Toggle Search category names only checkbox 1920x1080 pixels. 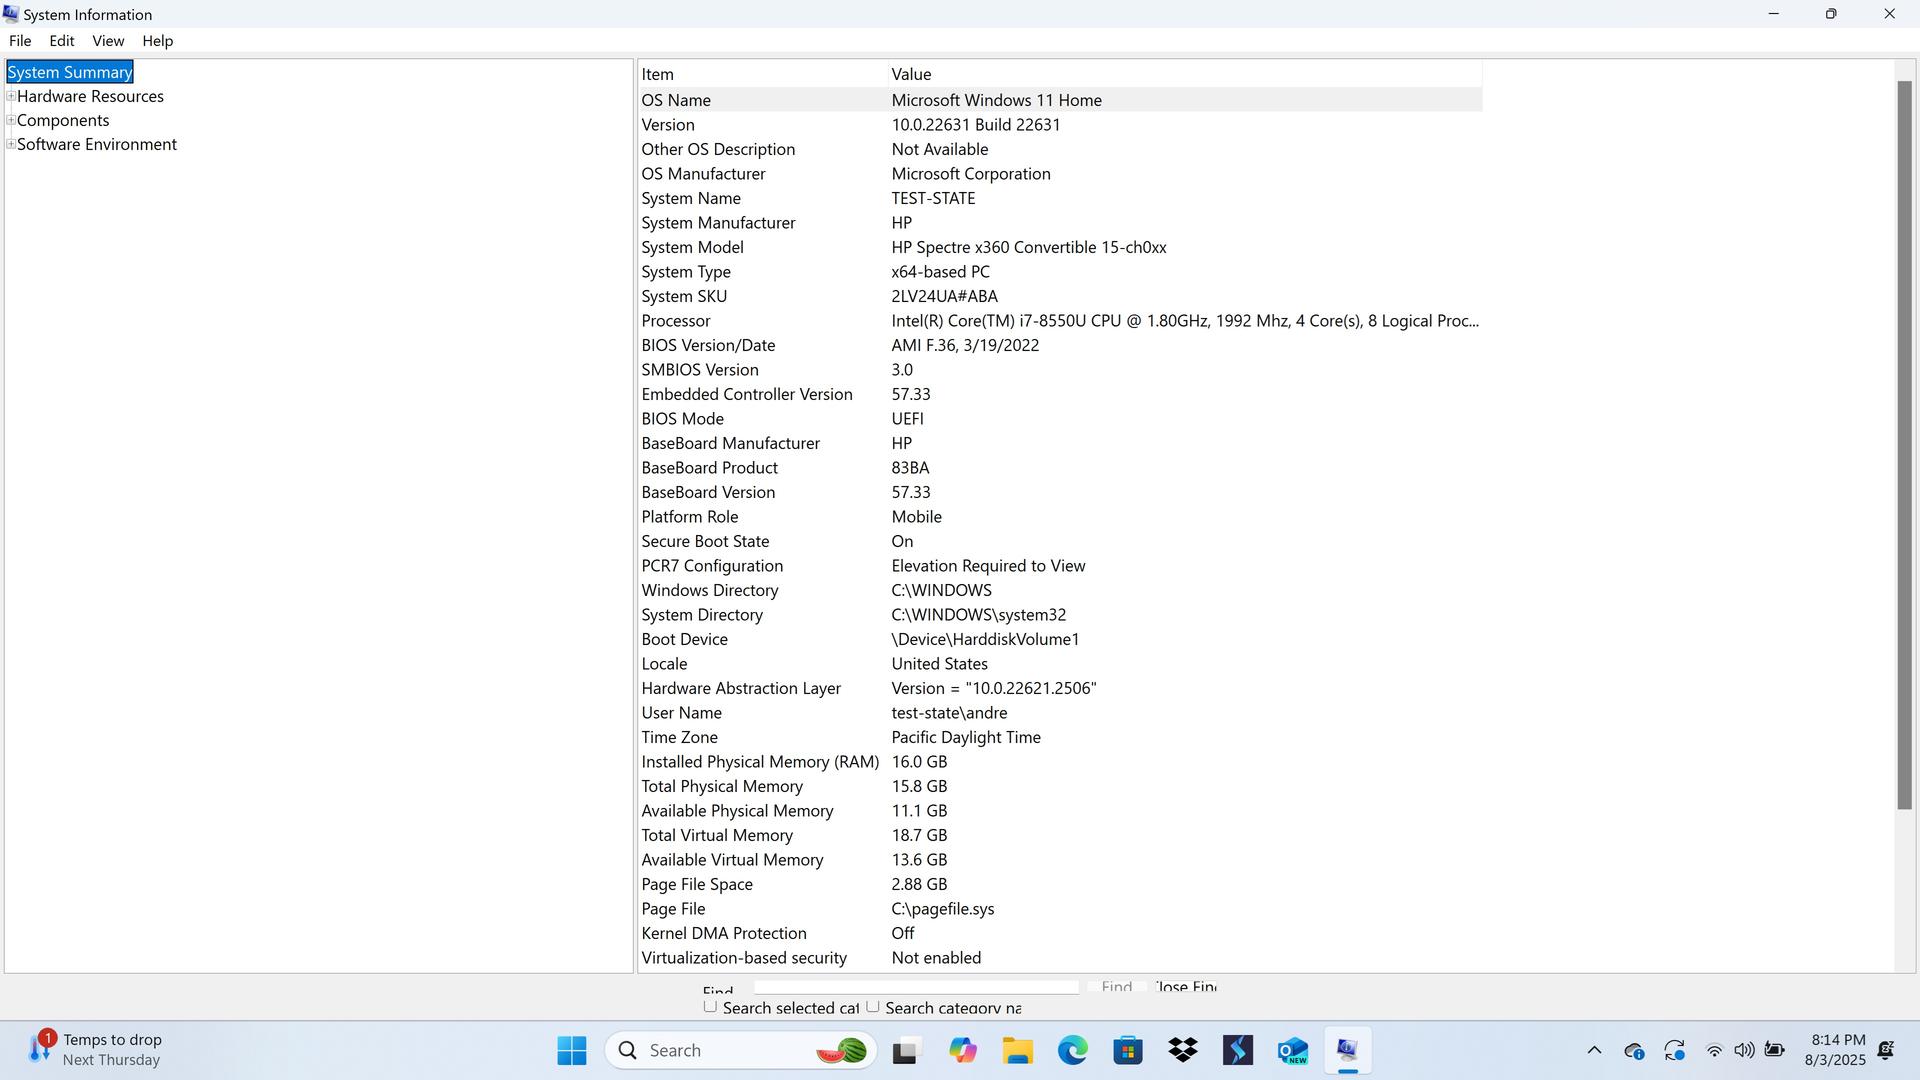[x=873, y=1006]
